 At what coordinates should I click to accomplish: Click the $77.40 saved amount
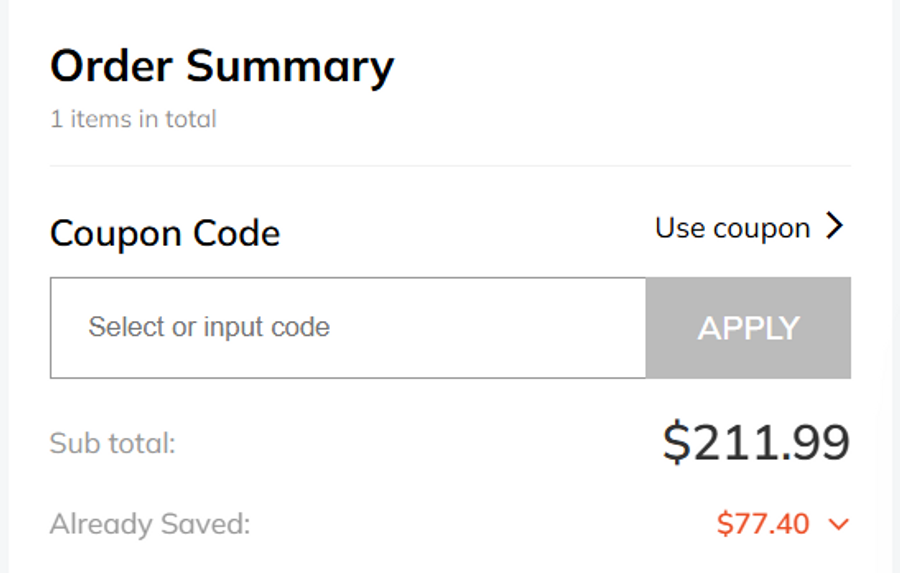click(x=763, y=523)
